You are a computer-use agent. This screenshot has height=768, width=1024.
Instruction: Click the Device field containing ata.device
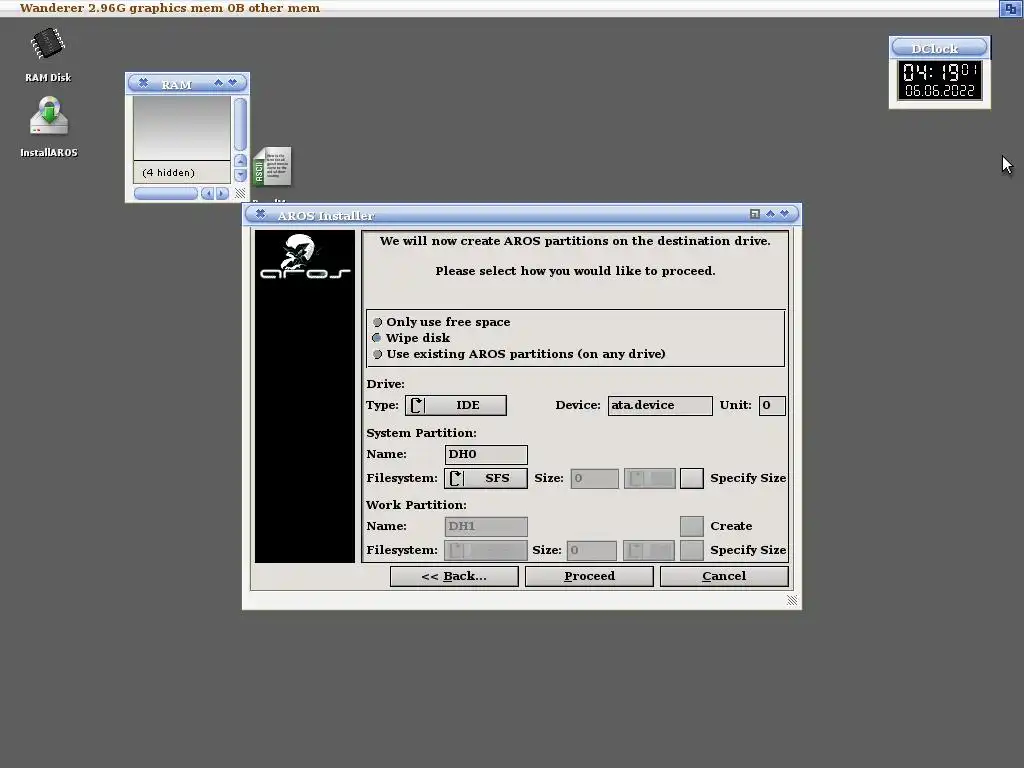tap(660, 406)
